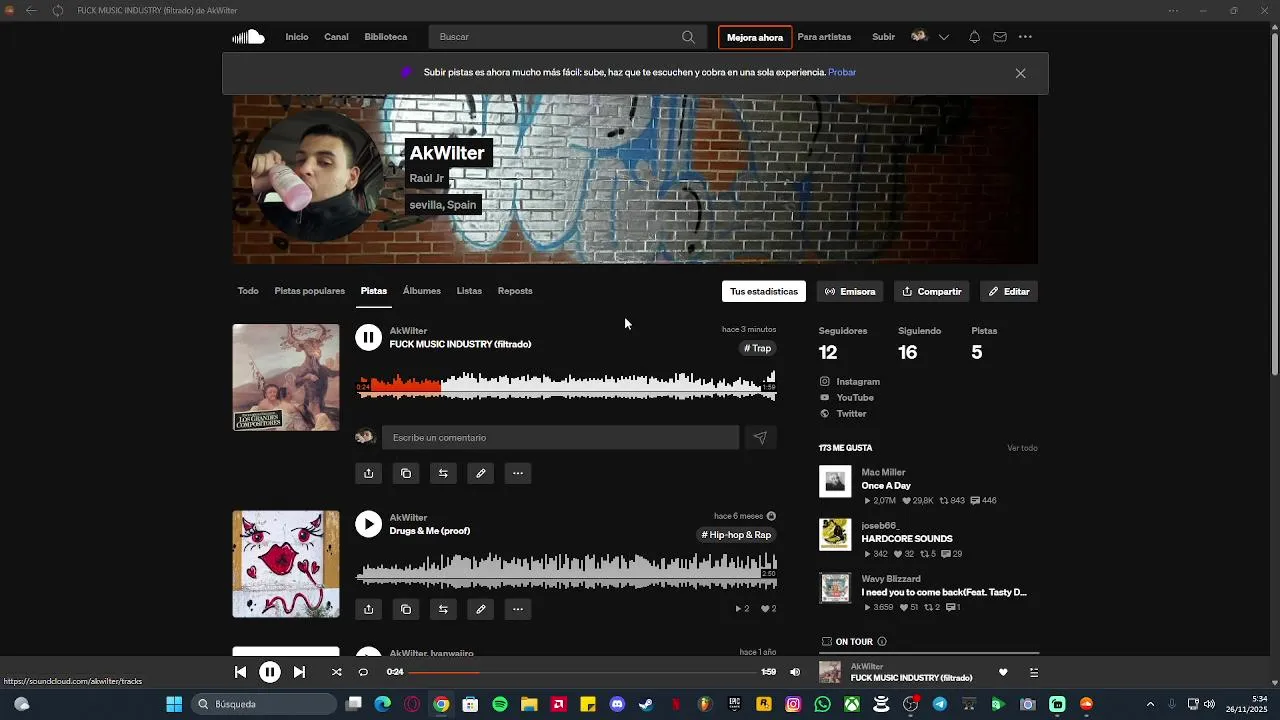
Task: Open the Pistas populares tab
Action: (310, 291)
